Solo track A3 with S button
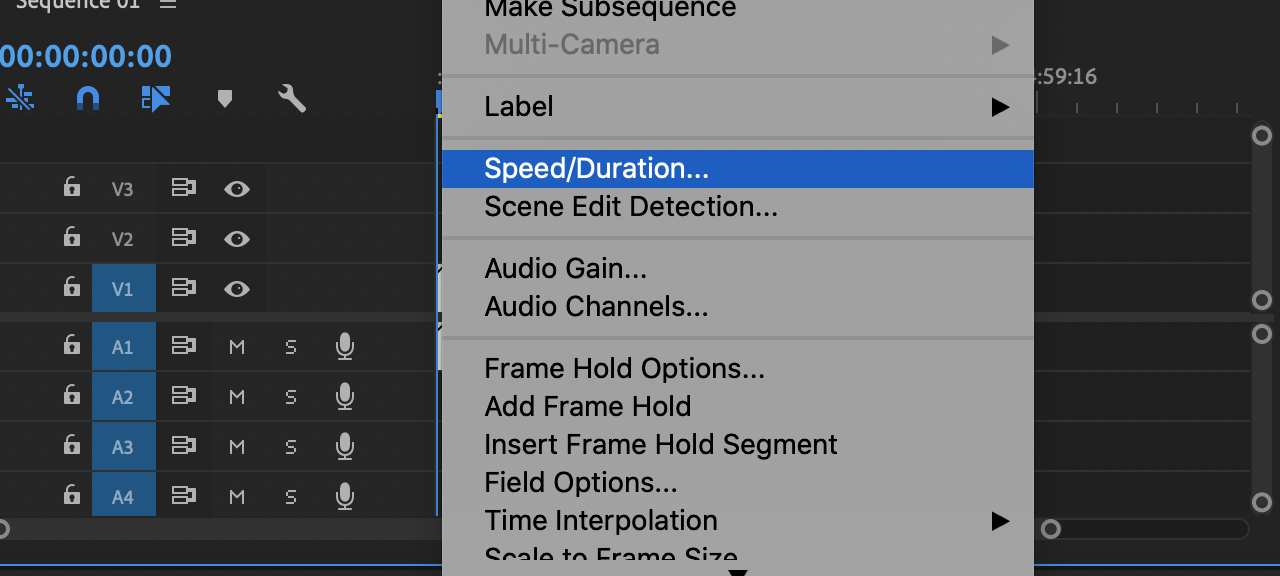Image resolution: width=1280 pixels, height=576 pixels. click(x=291, y=446)
